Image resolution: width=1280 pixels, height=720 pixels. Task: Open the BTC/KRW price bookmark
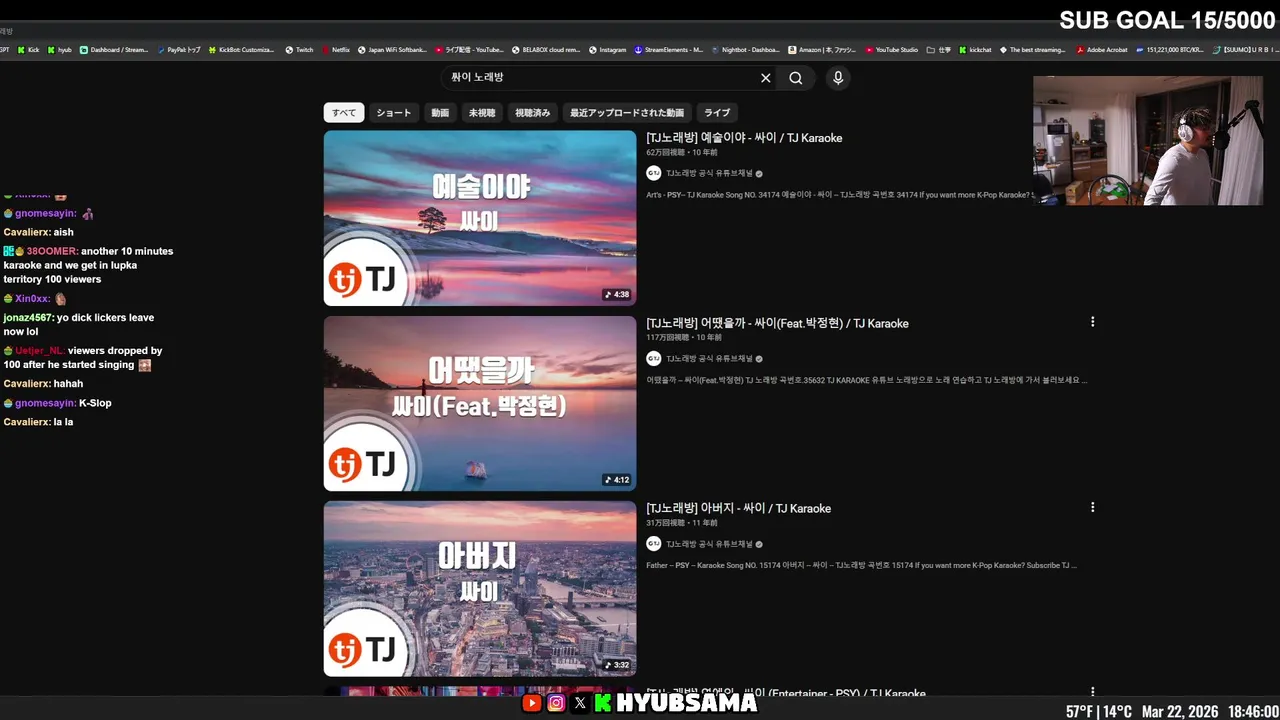pyautogui.click(x=1170, y=49)
